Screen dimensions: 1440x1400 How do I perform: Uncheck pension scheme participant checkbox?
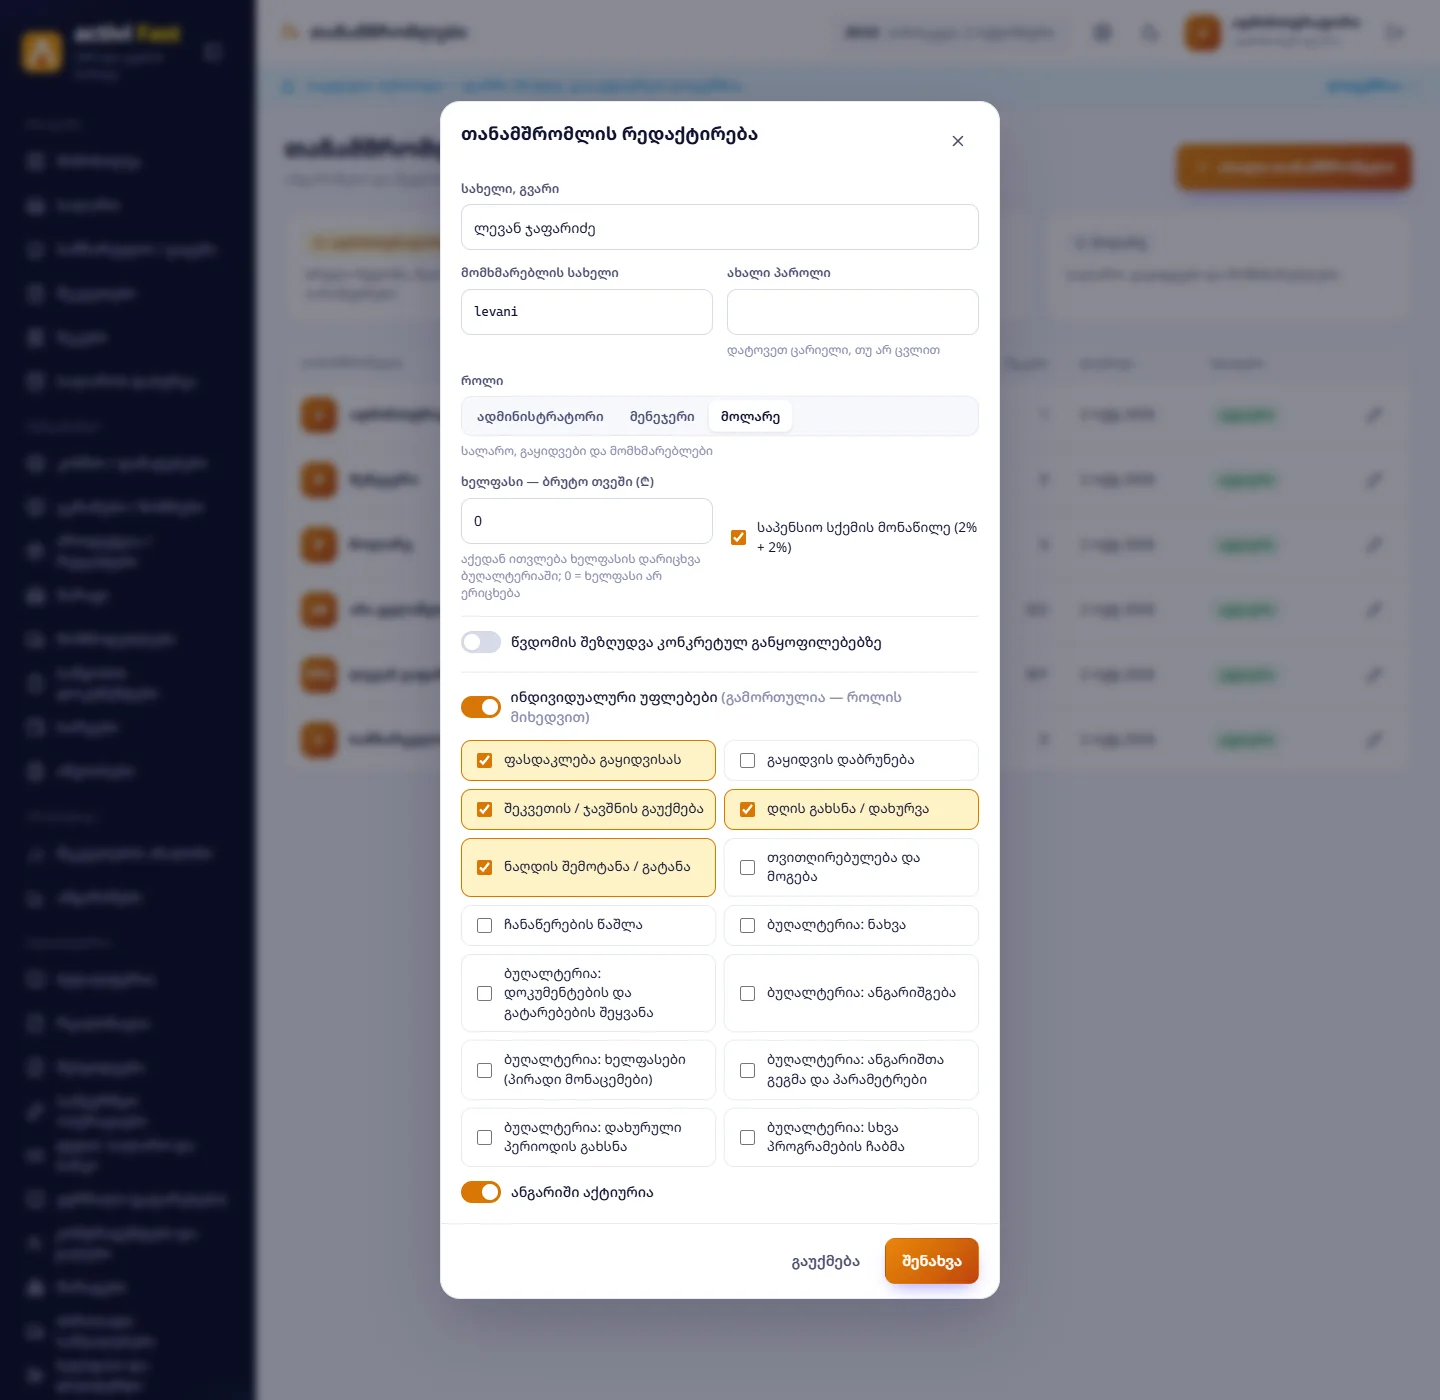pyautogui.click(x=738, y=537)
